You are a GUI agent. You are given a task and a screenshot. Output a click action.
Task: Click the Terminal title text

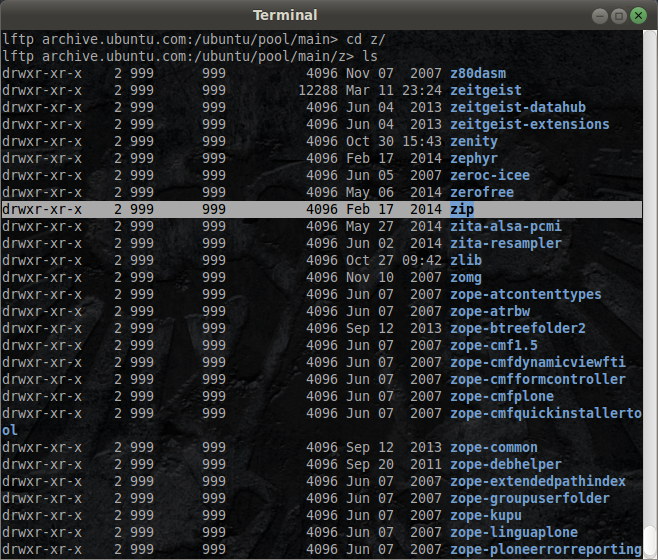tap(285, 15)
